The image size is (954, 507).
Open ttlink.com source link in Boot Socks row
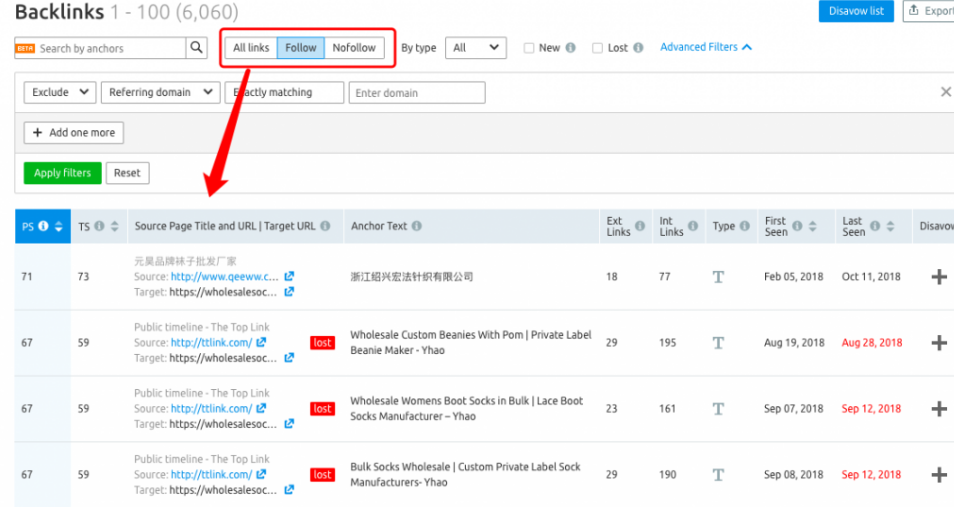pos(211,408)
